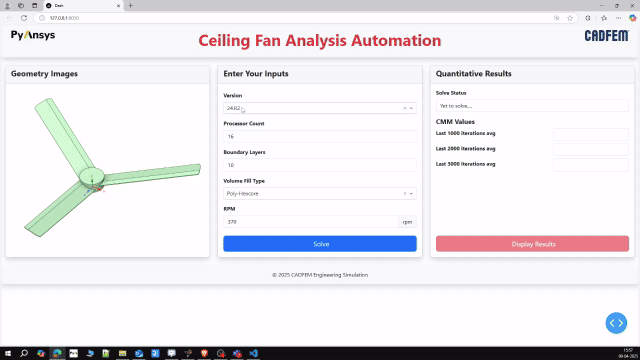Switch to Microsoft Edge on the taskbar

(57, 353)
